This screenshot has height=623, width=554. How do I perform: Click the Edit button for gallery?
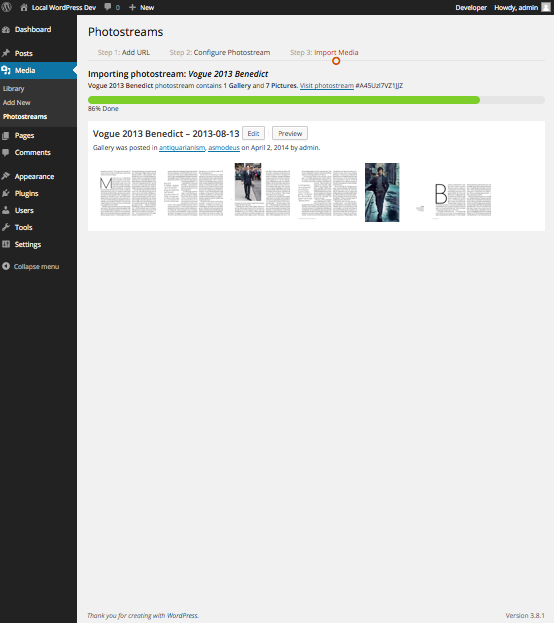[x=253, y=134]
